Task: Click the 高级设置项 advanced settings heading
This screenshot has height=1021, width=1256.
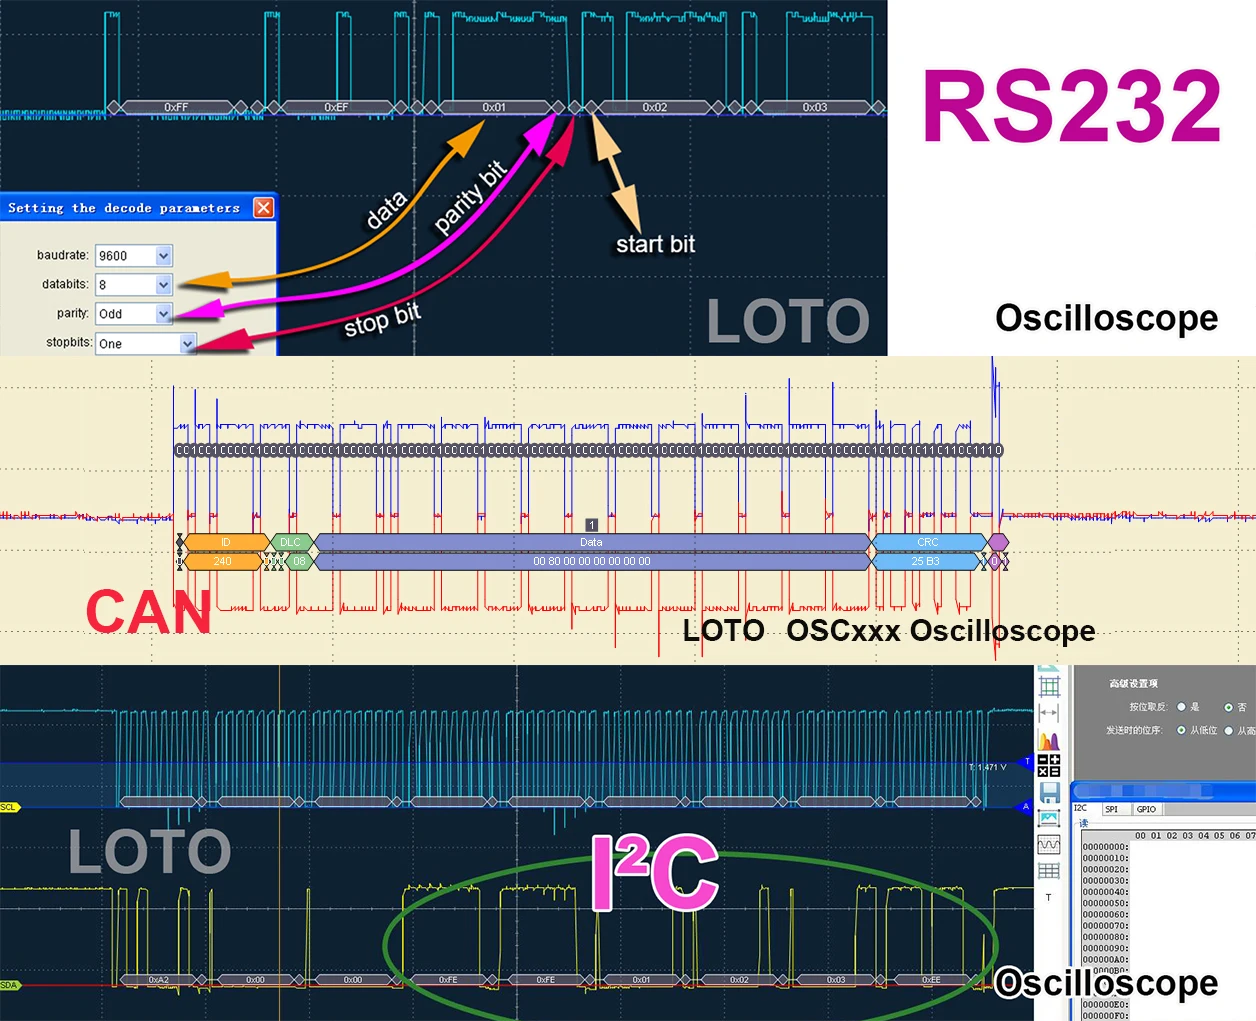Action: click(x=1133, y=684)
